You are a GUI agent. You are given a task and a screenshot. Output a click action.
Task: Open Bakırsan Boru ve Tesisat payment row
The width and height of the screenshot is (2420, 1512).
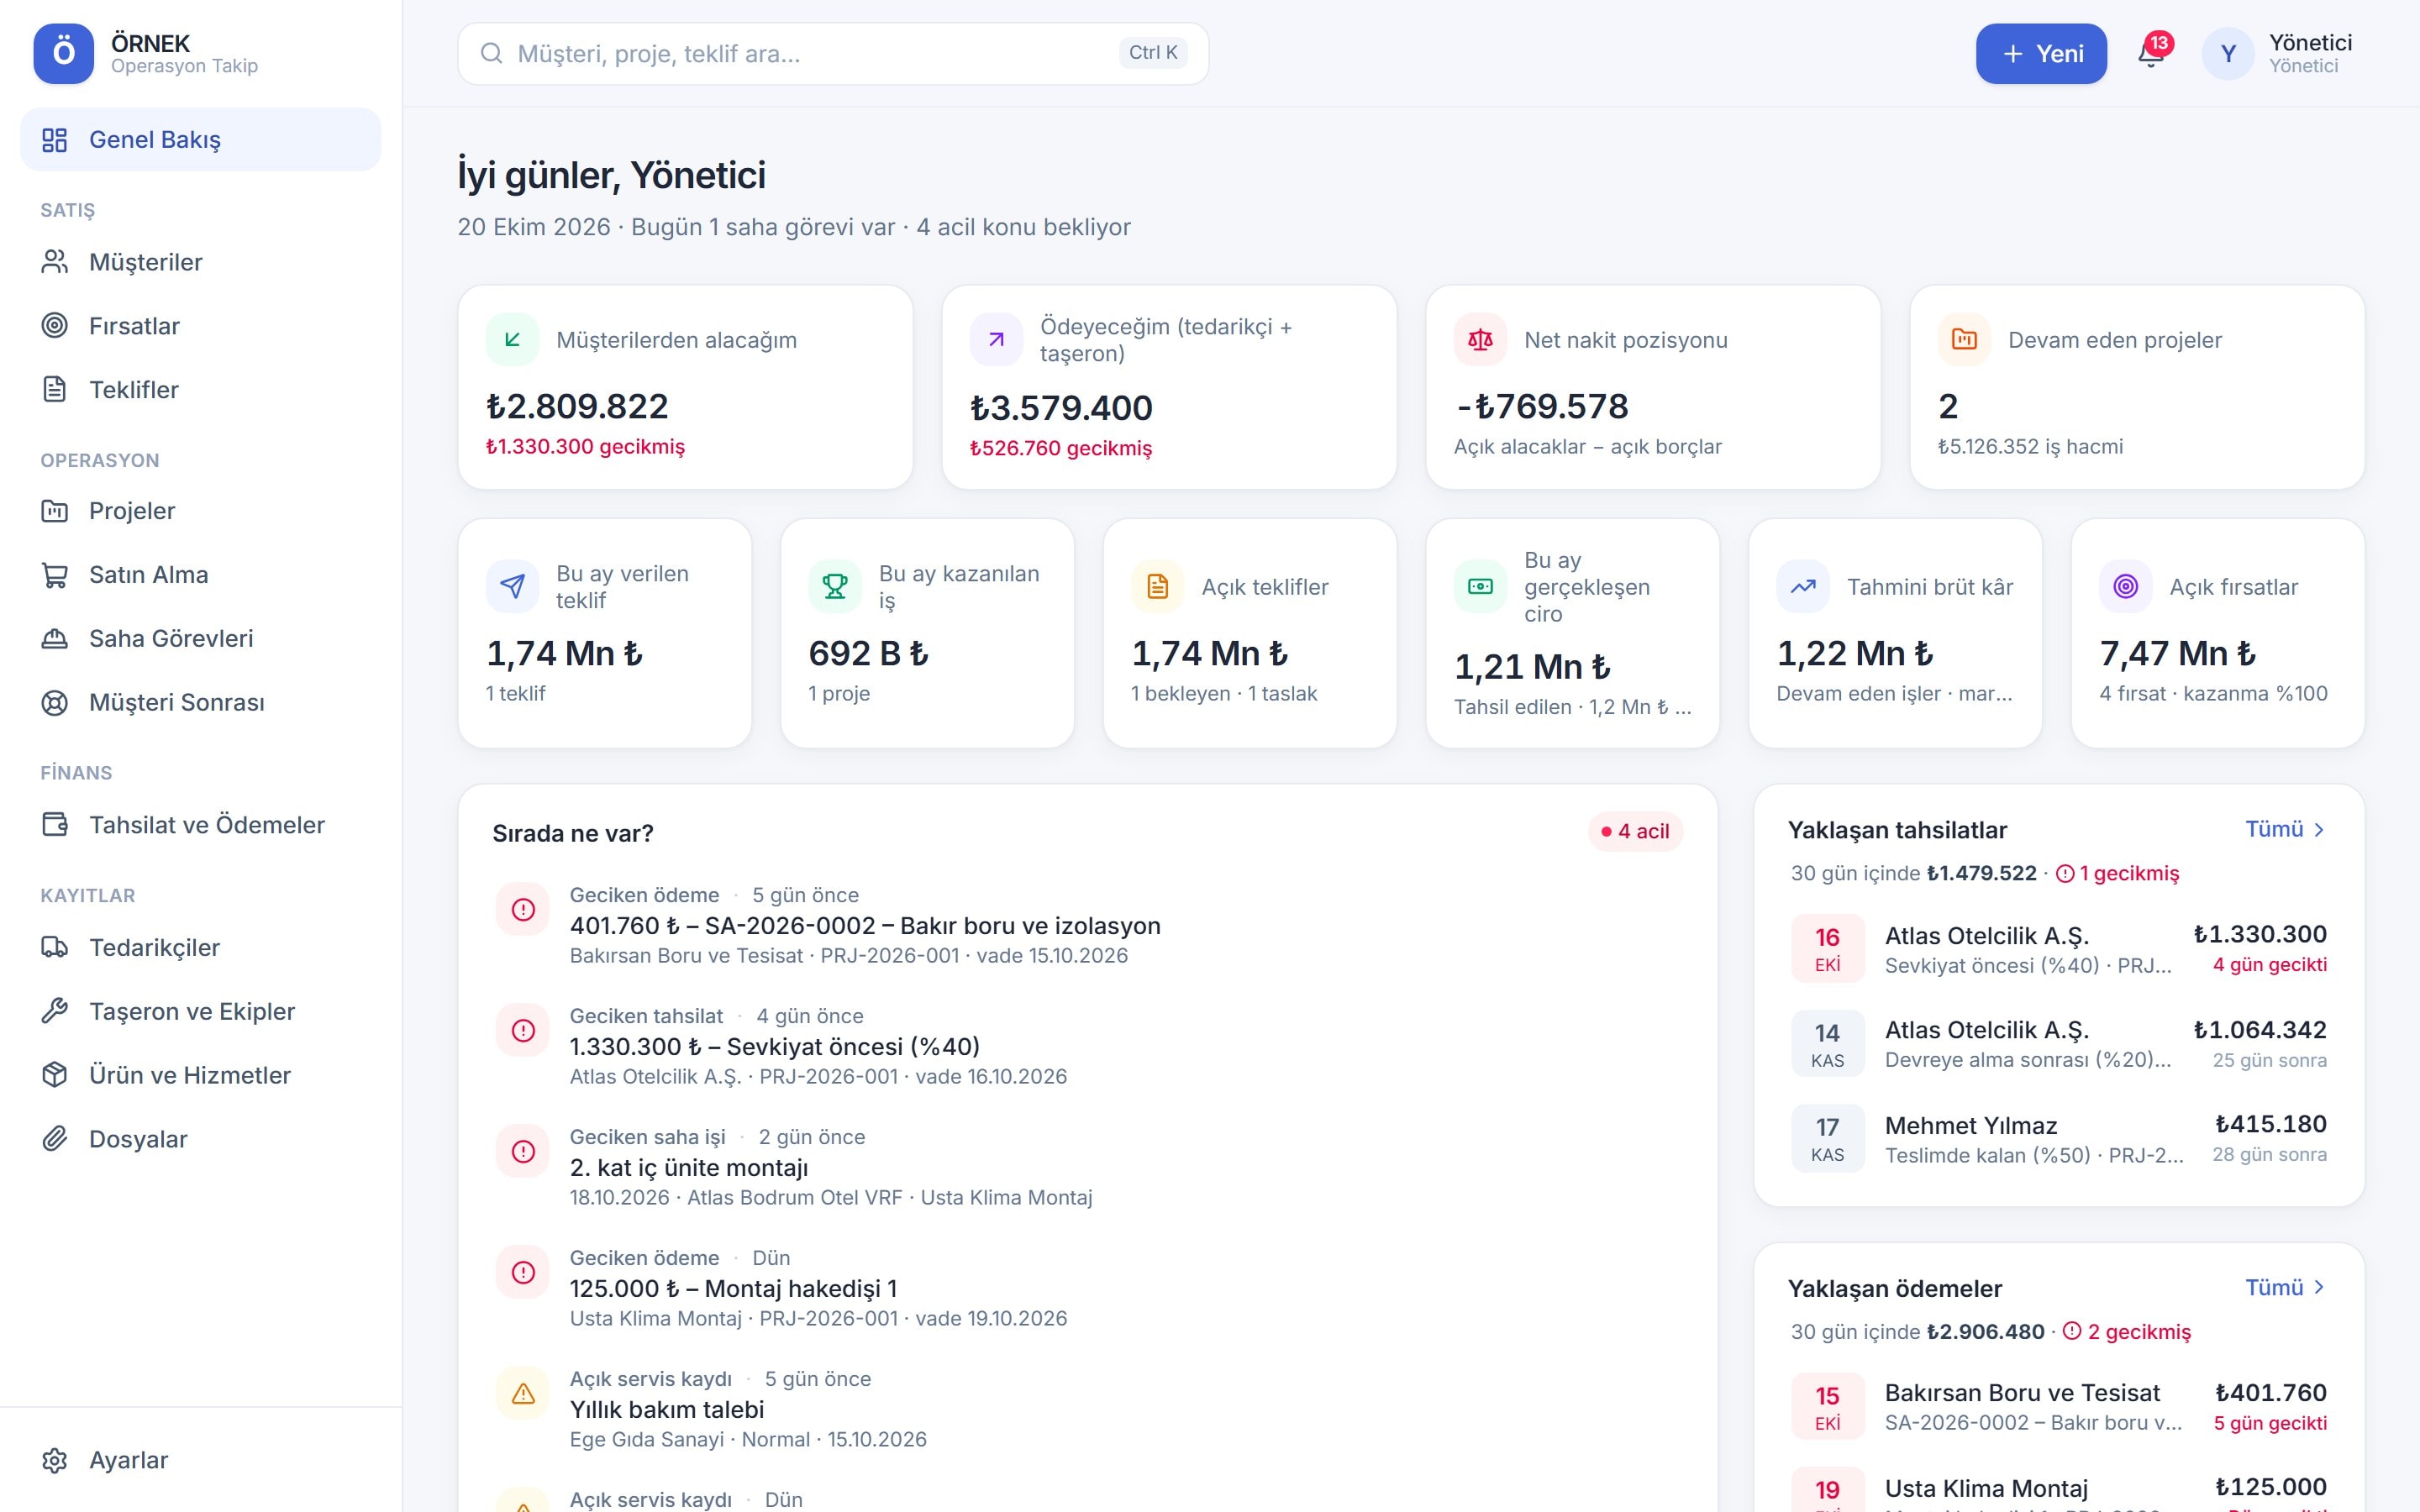2059,1407
